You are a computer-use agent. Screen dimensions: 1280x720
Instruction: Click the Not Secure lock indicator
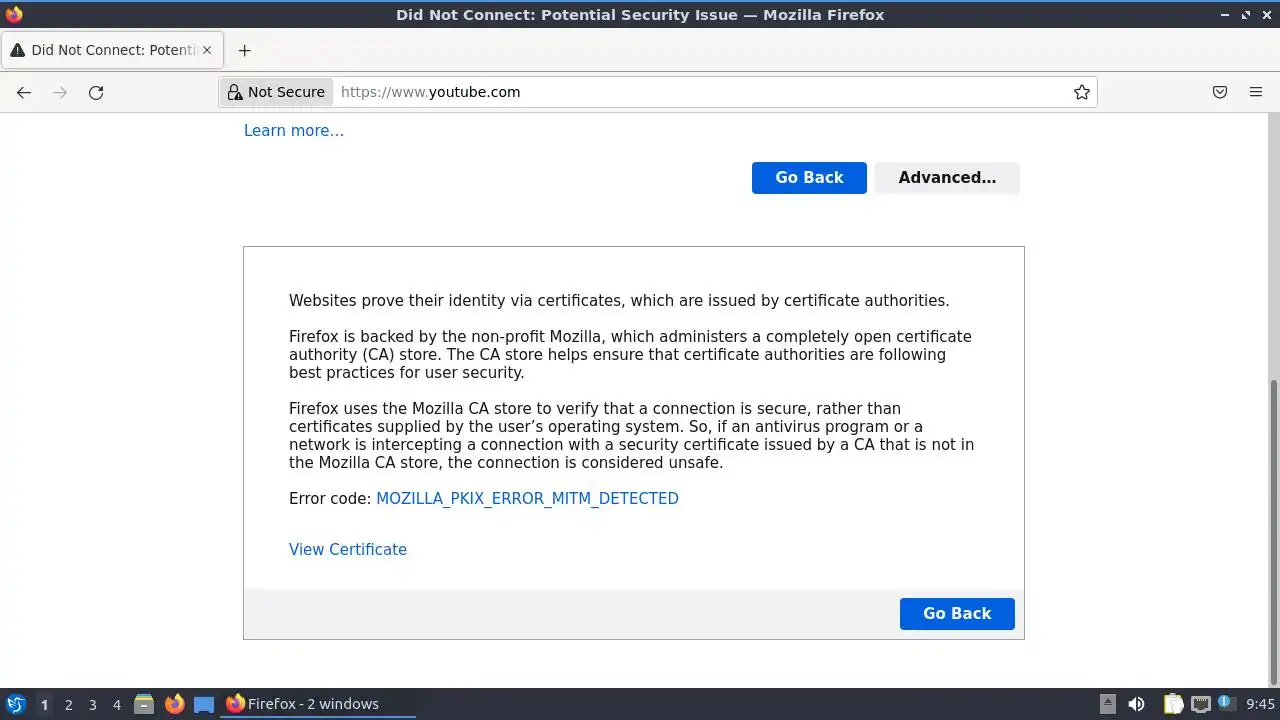276,92
